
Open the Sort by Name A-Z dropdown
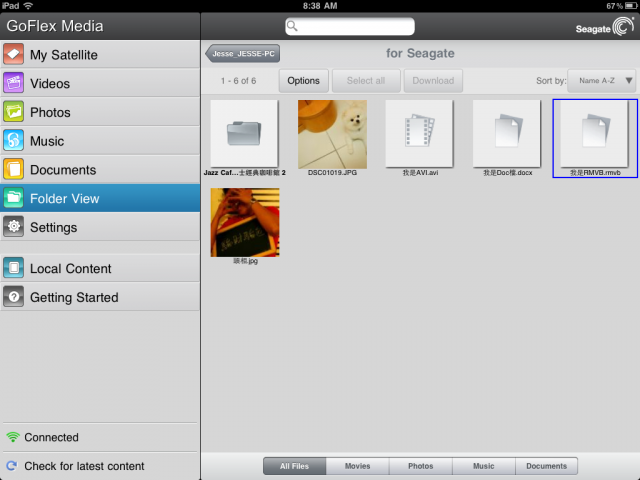pos(601,81)
